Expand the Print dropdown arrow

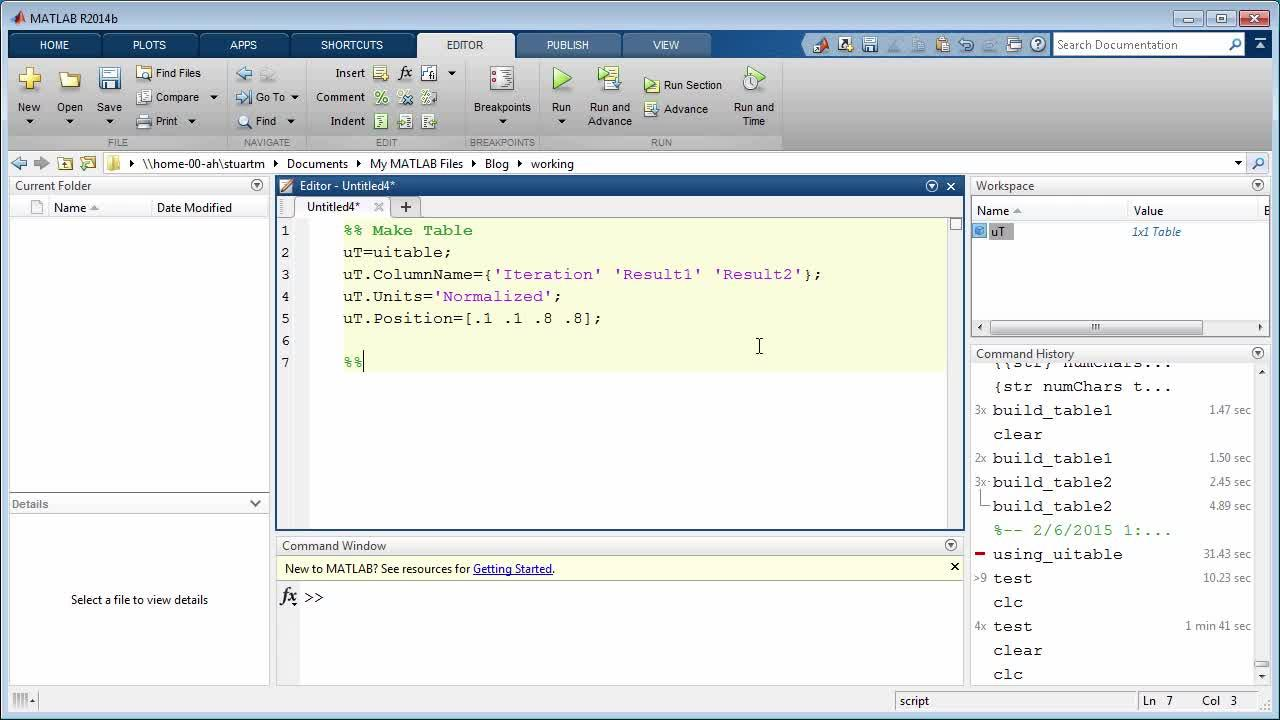(191, 121)
